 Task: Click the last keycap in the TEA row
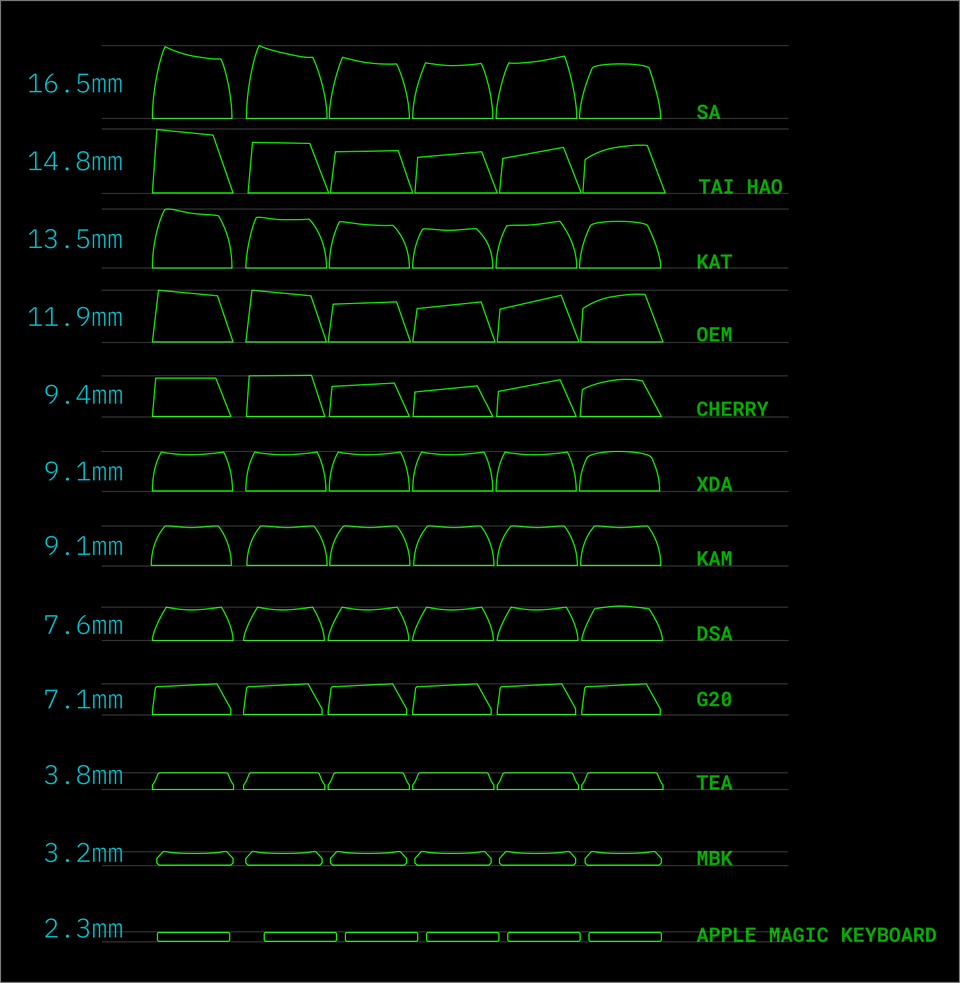tap(622, 781)
